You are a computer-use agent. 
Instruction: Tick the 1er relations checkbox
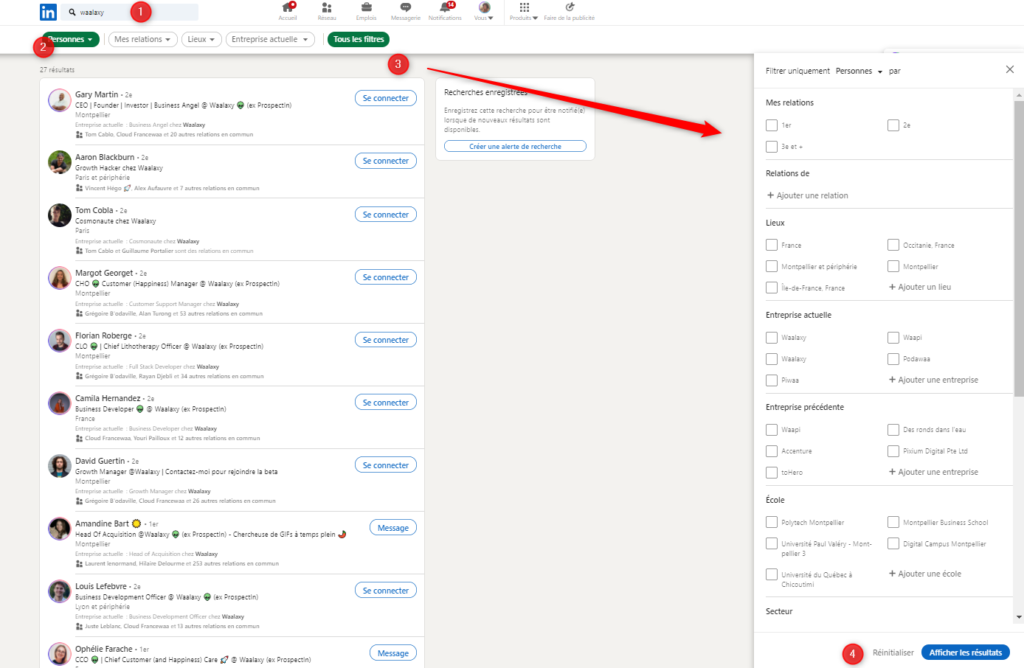[x=772, y=125]
